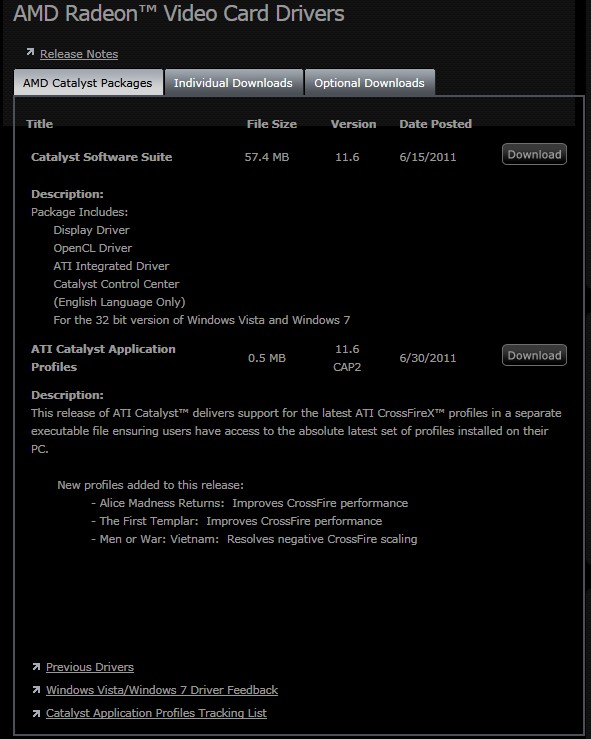Open the Previous Drivers link
591x739 pixels.
90,667
